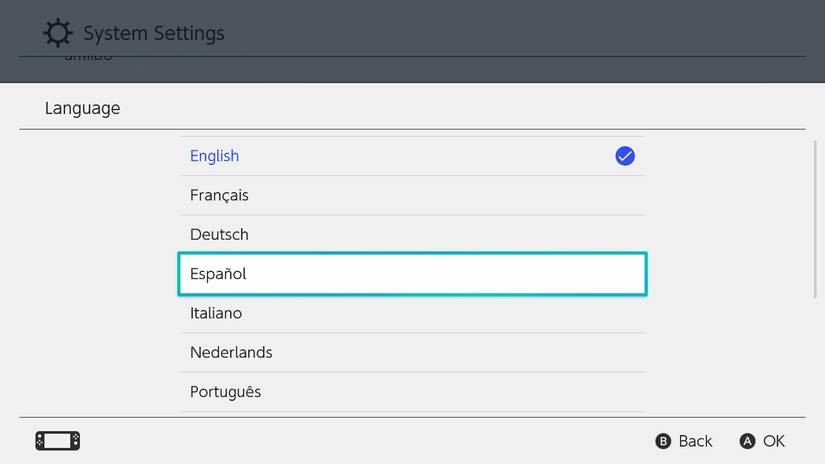Select English language option

coord(215,156)
